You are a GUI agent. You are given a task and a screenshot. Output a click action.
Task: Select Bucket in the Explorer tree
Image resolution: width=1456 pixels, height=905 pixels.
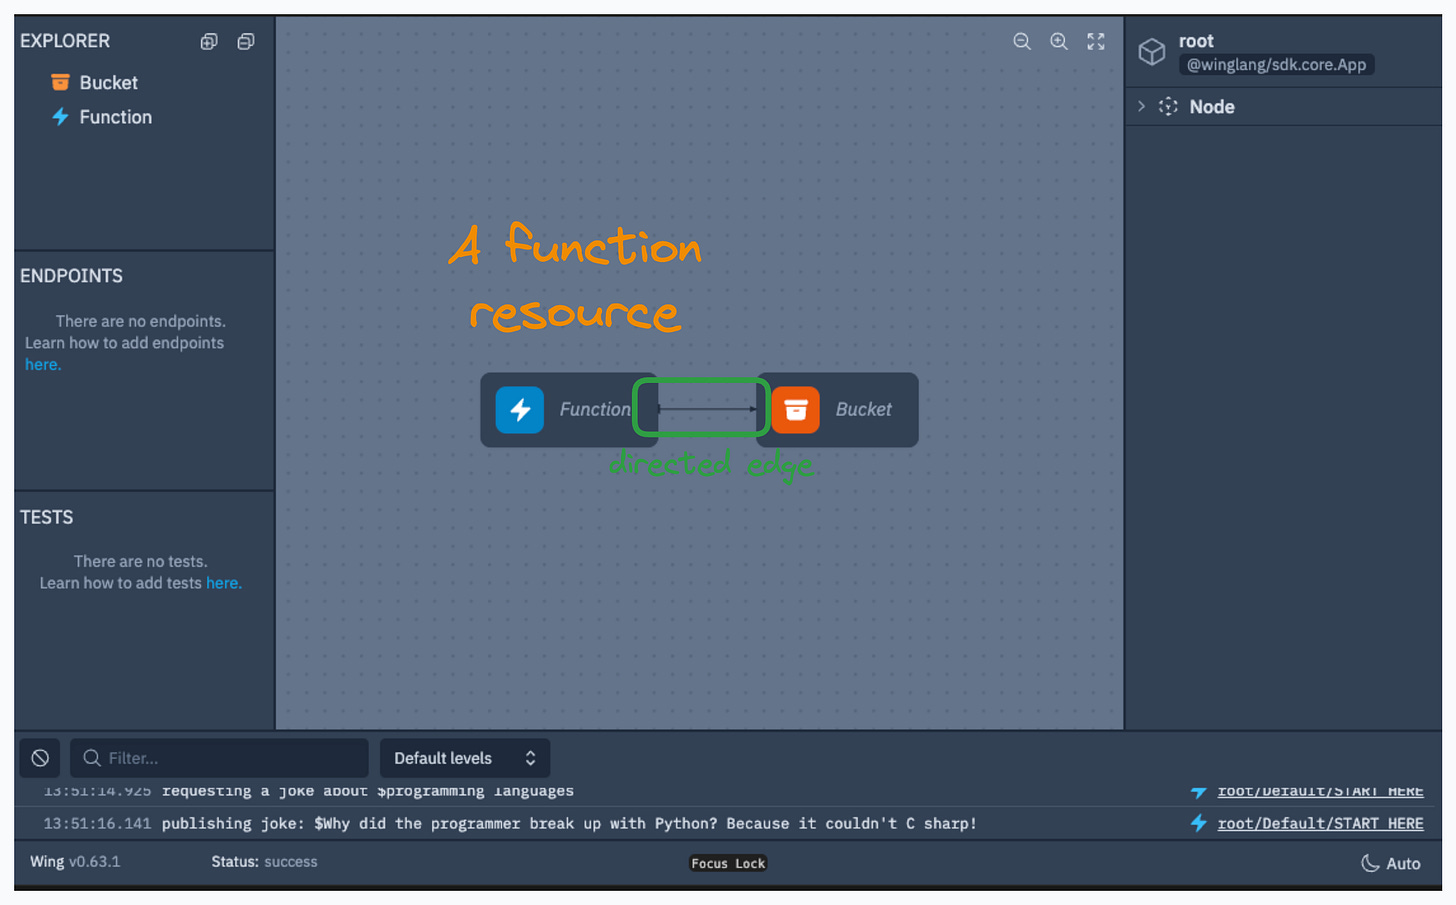click(x=108, y=82)
